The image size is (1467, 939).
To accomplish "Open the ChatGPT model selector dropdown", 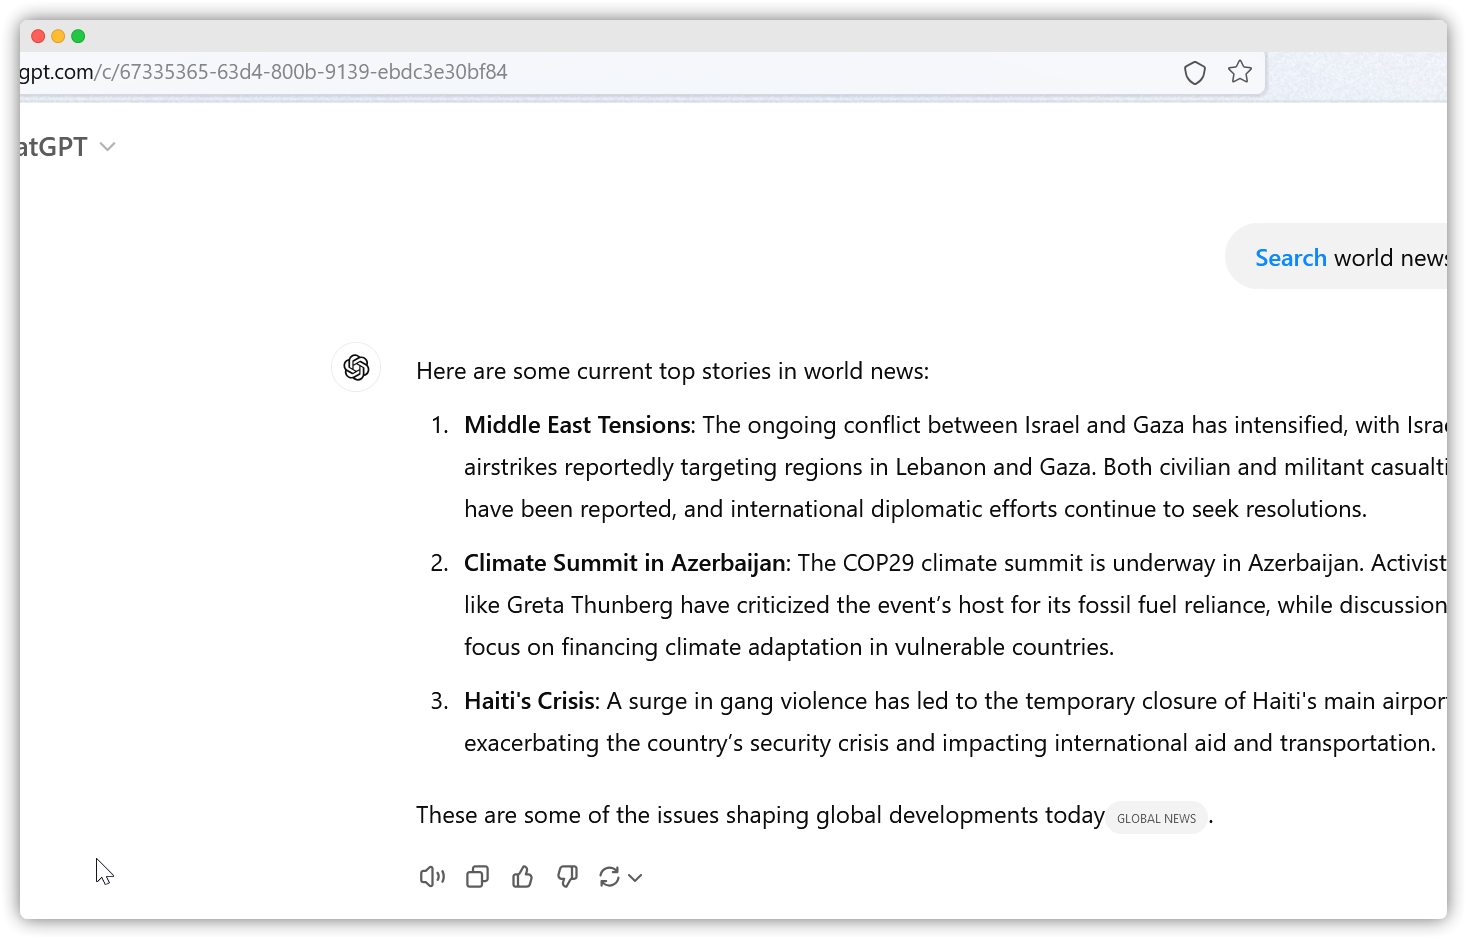I will pyautogui.click(x=66, y=147).
